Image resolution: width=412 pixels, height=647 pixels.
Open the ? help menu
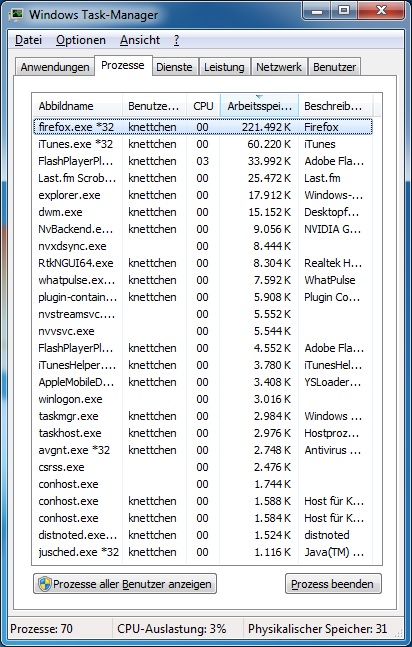click(176, 40)
